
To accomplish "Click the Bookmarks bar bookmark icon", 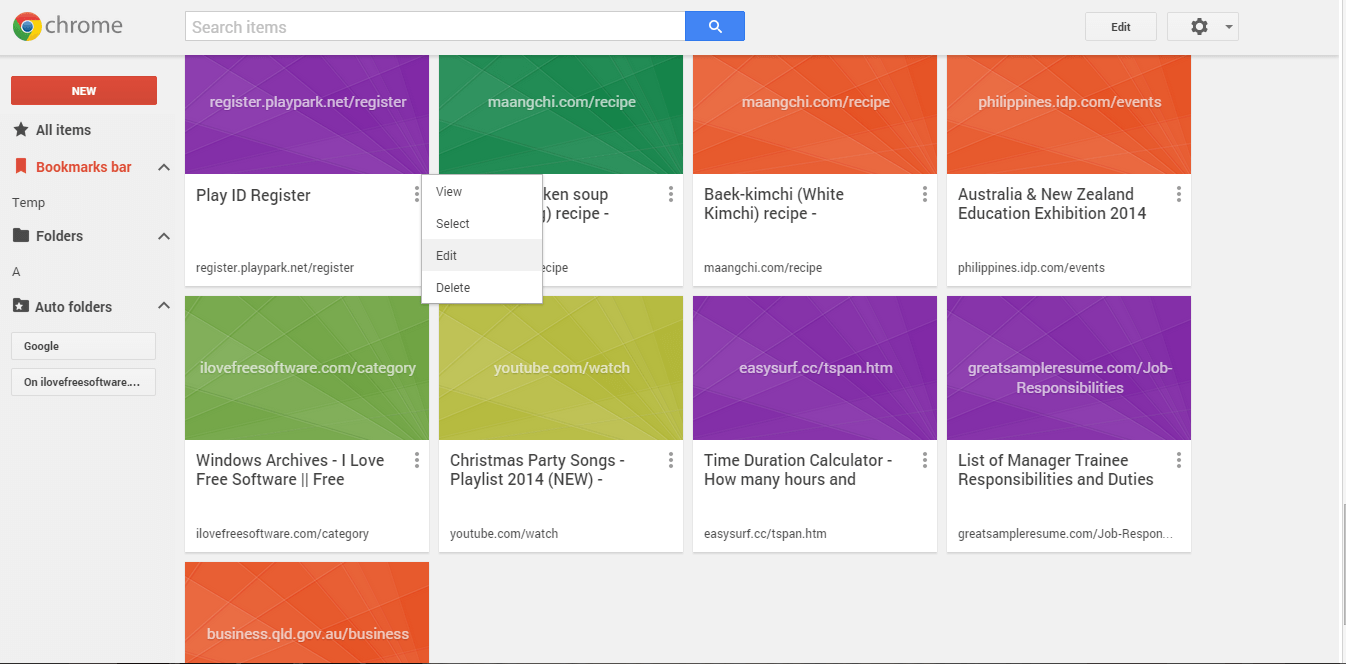I will (20, 167).
